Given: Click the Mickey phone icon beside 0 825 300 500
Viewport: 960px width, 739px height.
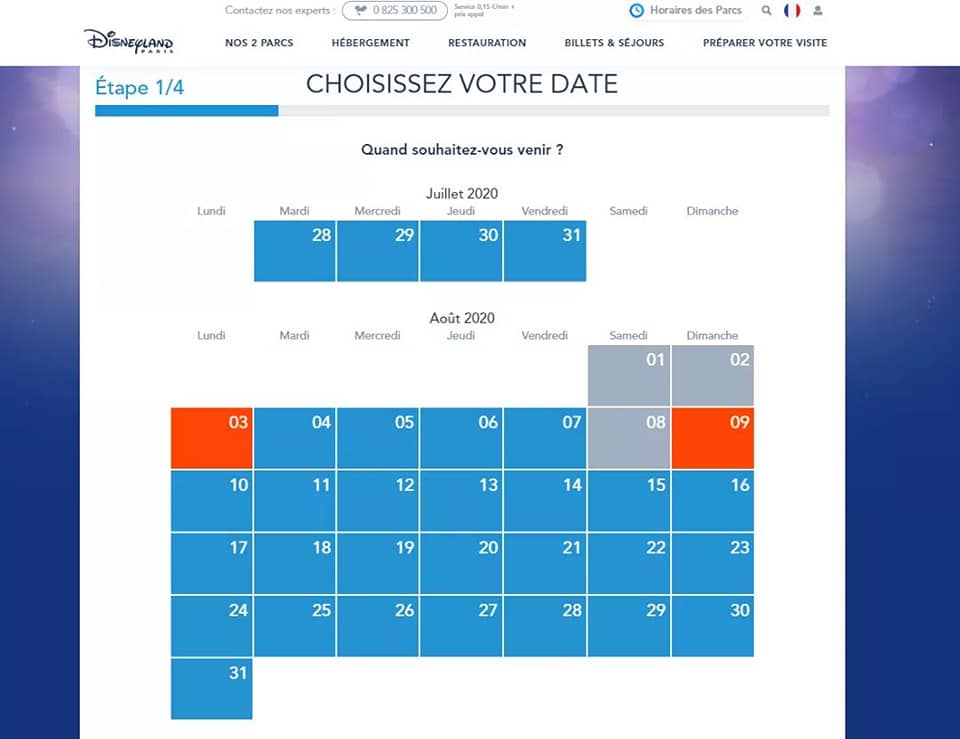Looking at the screenshot, I should tap(361, 10).
